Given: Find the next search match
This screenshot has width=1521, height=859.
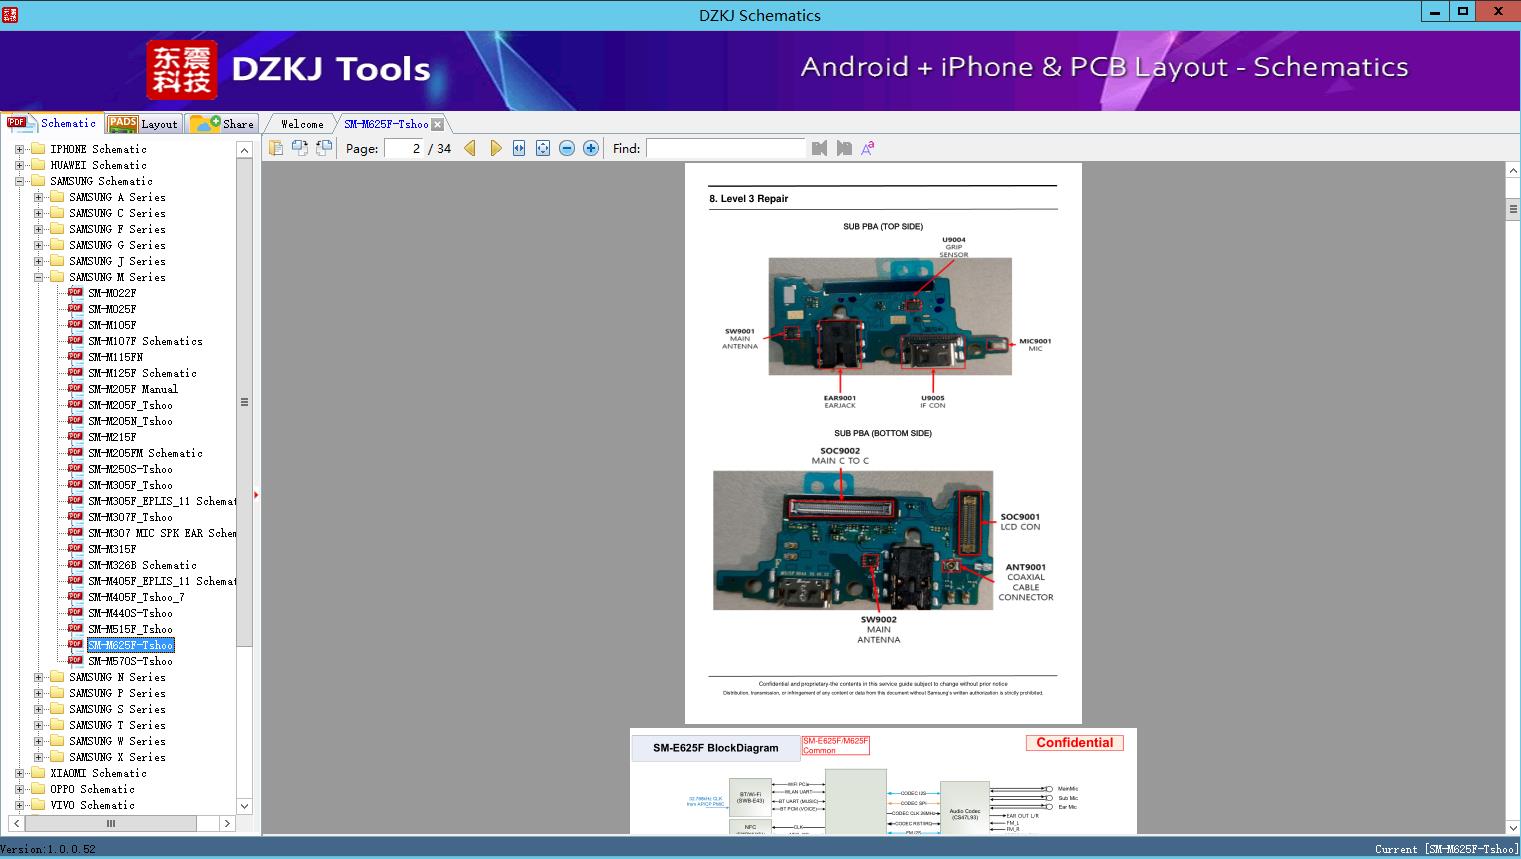Looking at the screenshot, I should click(844, 148).
